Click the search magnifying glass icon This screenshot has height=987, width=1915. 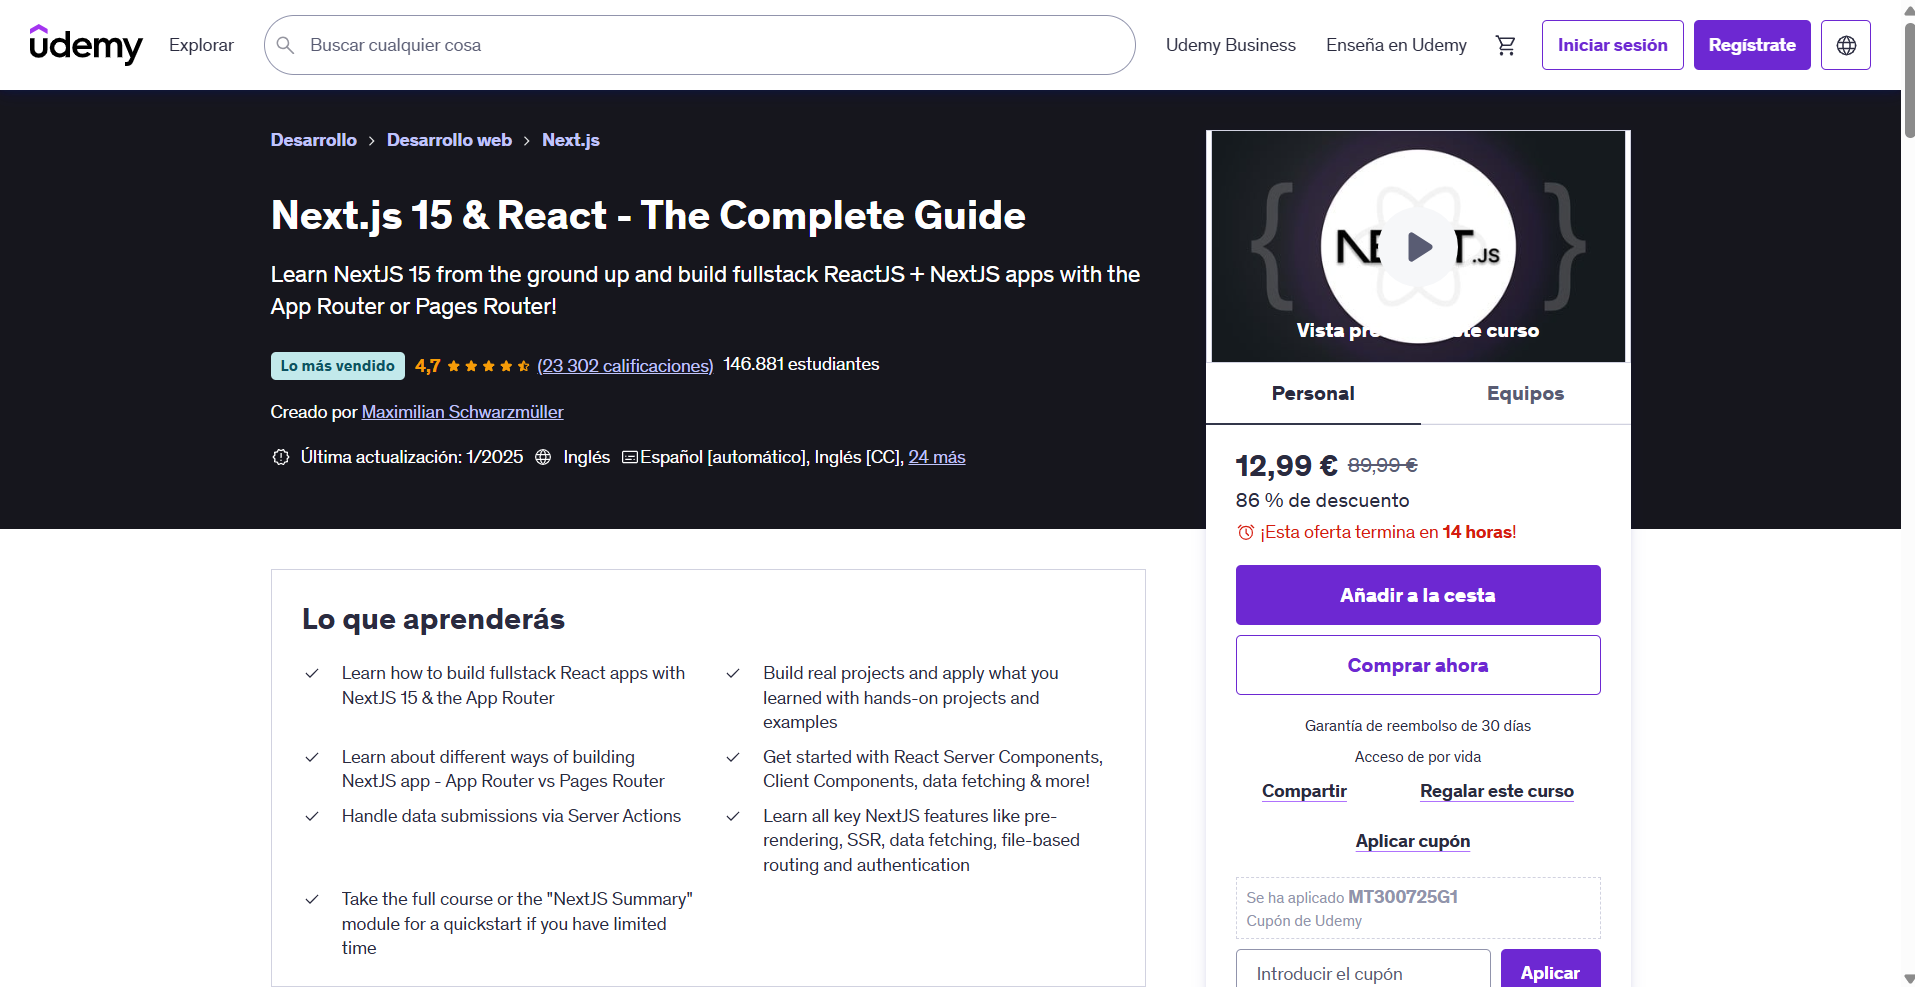[286, 44]
